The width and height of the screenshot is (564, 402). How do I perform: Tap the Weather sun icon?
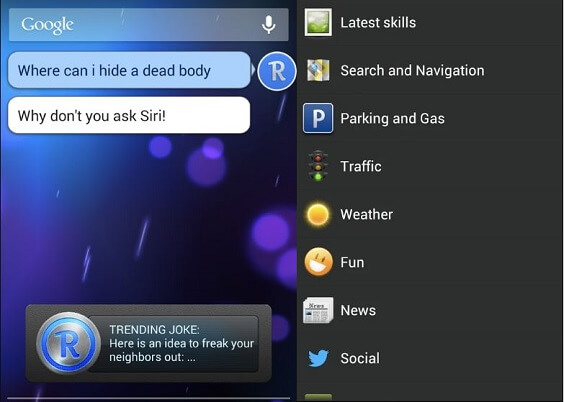pos(318,214)
